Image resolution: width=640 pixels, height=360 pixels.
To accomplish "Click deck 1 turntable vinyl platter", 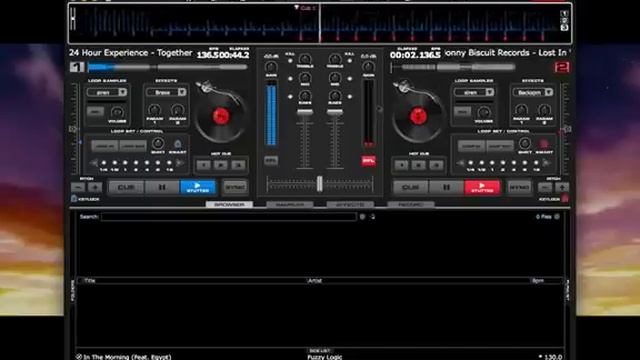I will (220, 117).
